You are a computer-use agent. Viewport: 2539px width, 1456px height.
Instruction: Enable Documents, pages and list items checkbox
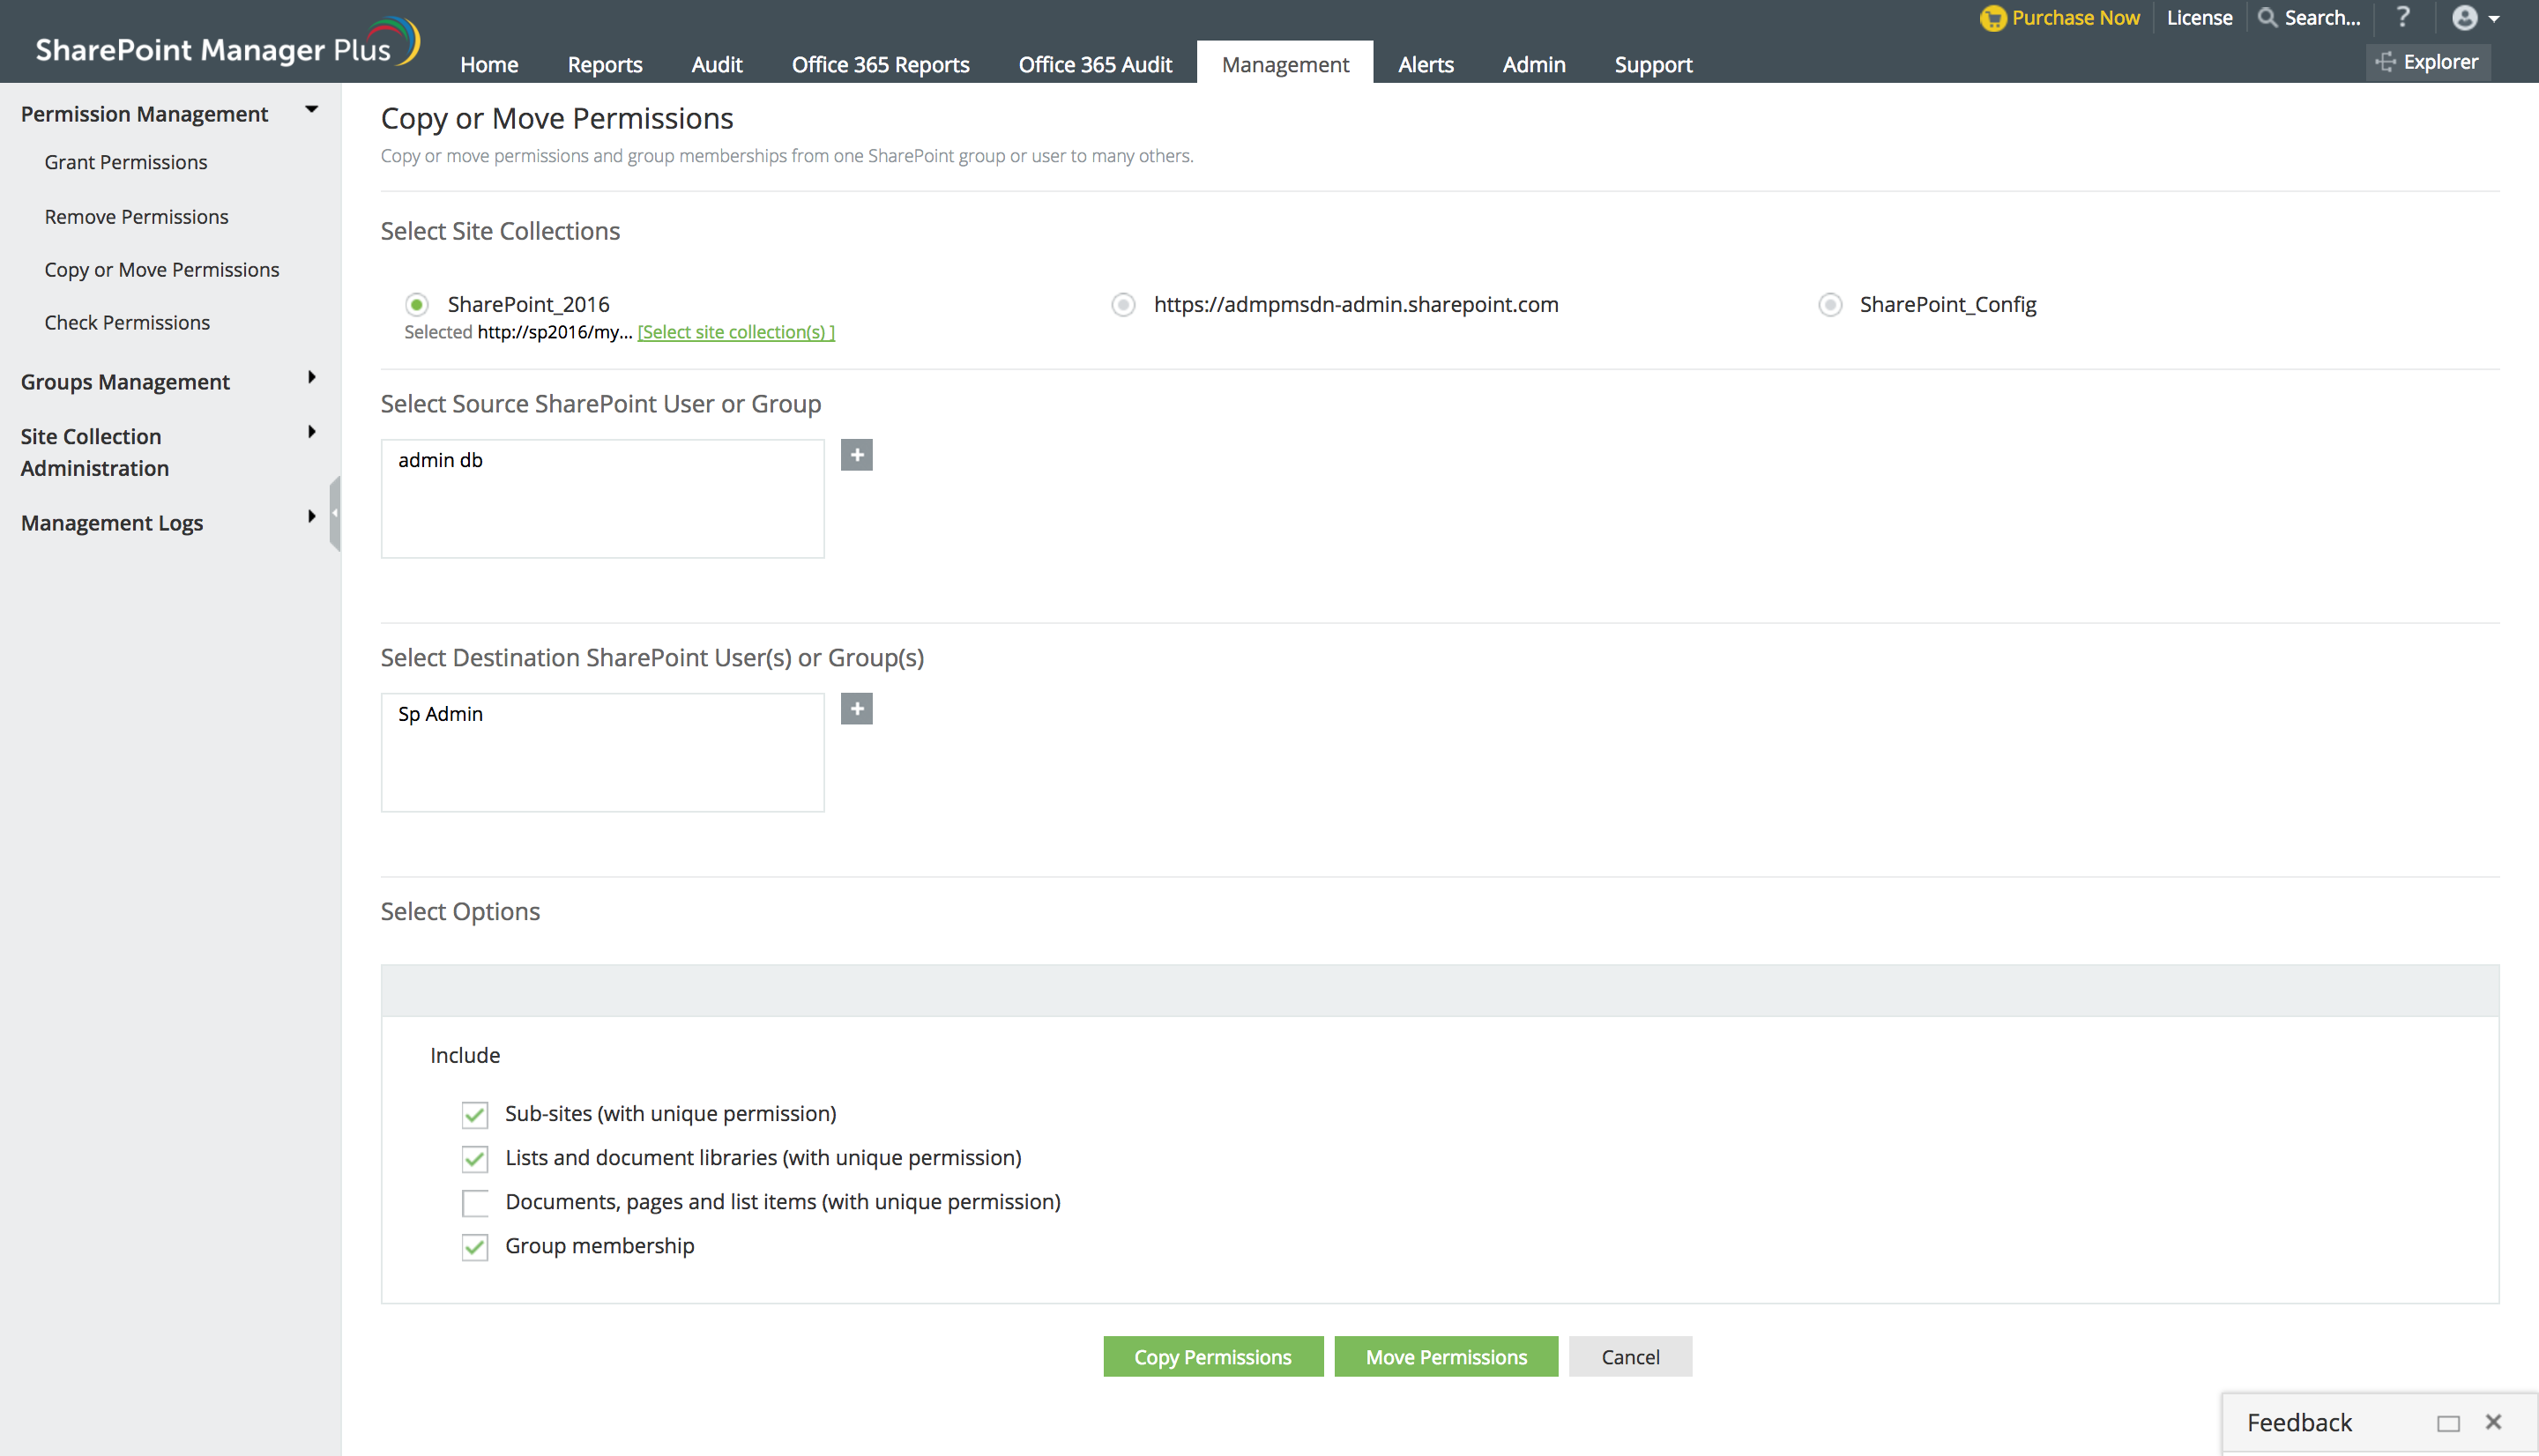tap(475, 1203)
